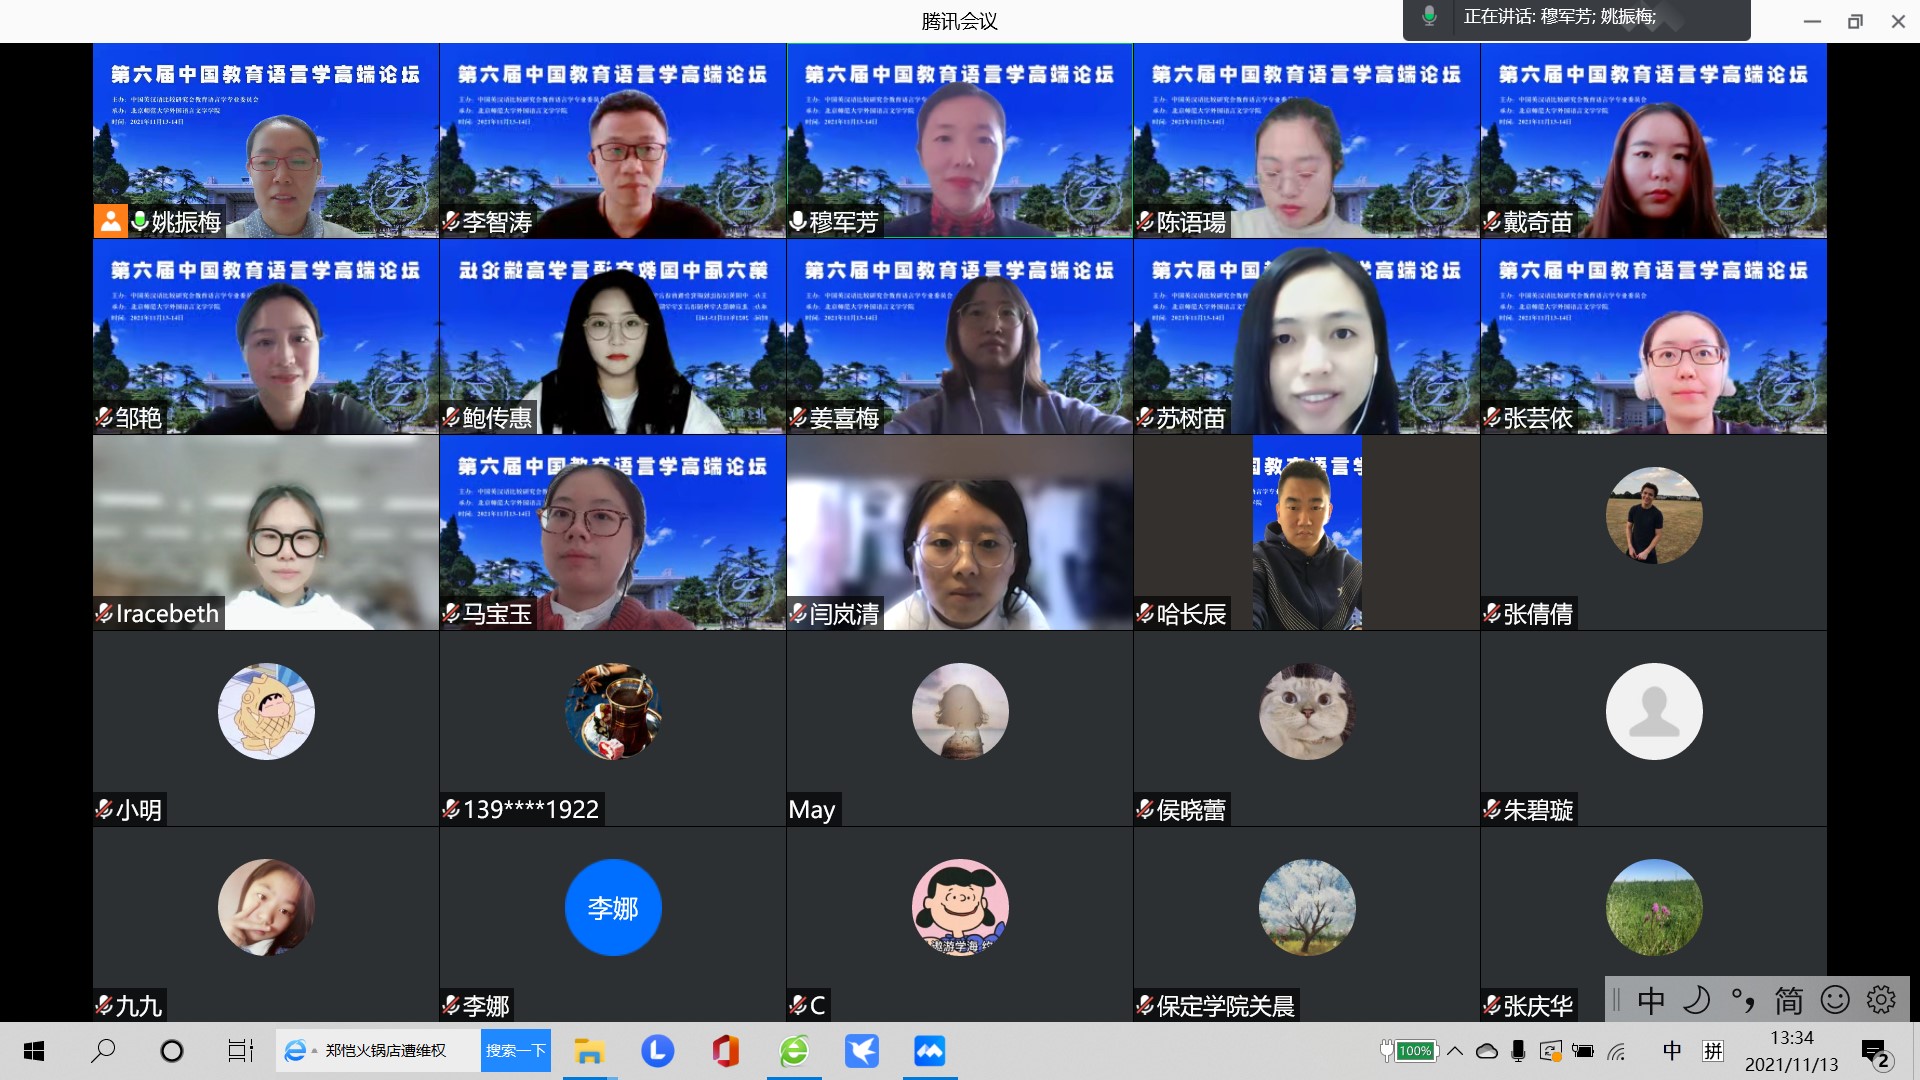Click the muted microphone icon beside 李智涛
This screenshot has width=1920, height=1080.
pyautogui.click(x=450, y=224)
